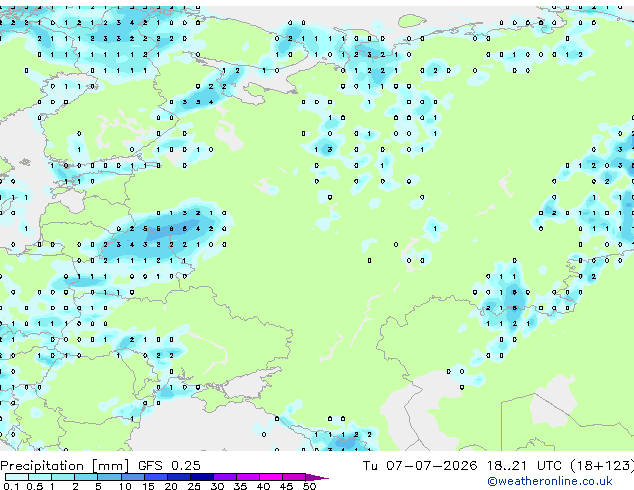Click the '45' legend value label
The image size is (634, 490).
coord(286,486)
